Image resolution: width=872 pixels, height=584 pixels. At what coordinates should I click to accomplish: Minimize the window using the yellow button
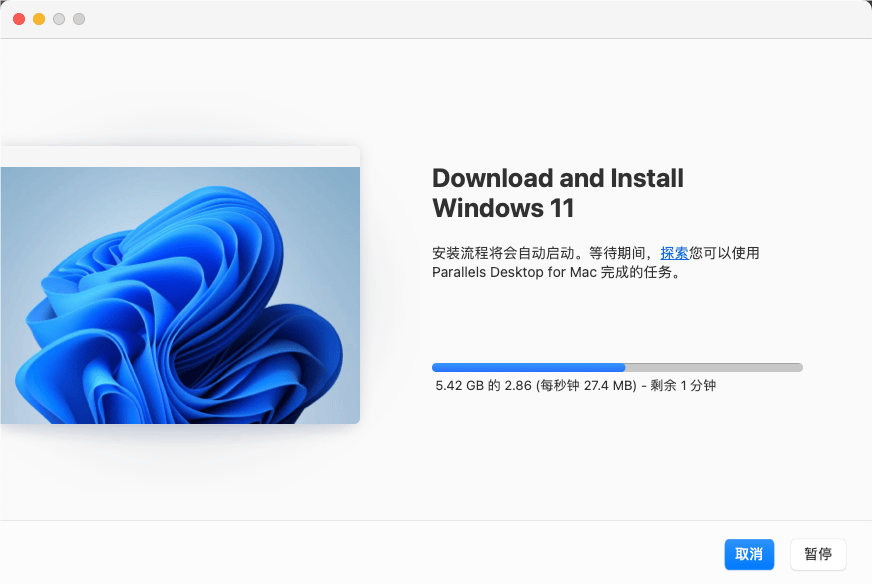click(x=39, y=19)
